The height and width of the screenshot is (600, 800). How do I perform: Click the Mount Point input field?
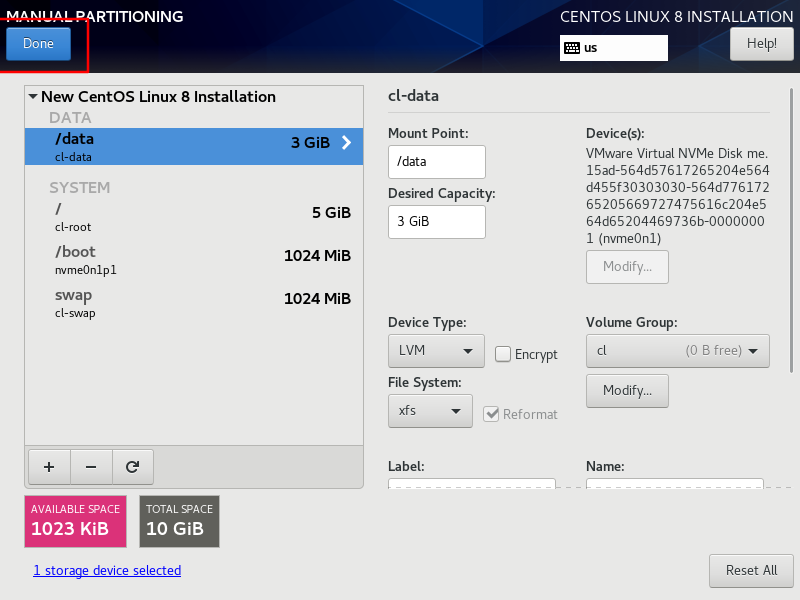[437, 162]
